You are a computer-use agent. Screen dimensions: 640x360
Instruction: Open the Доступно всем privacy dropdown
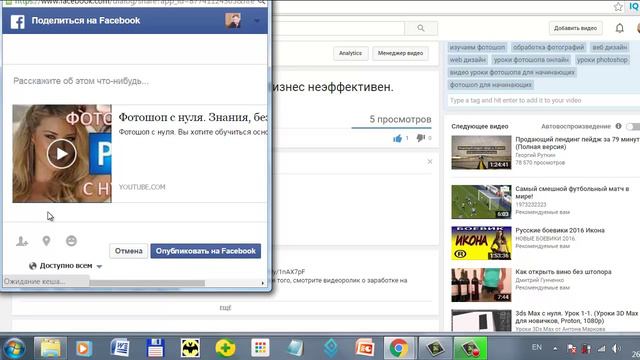pos(65,266)
